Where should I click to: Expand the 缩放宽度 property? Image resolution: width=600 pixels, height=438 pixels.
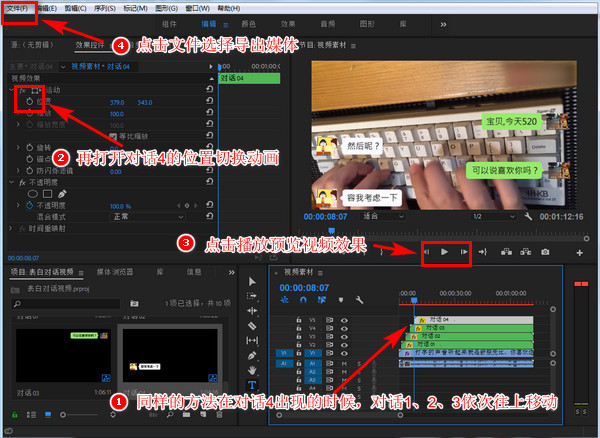click(18, 124)
